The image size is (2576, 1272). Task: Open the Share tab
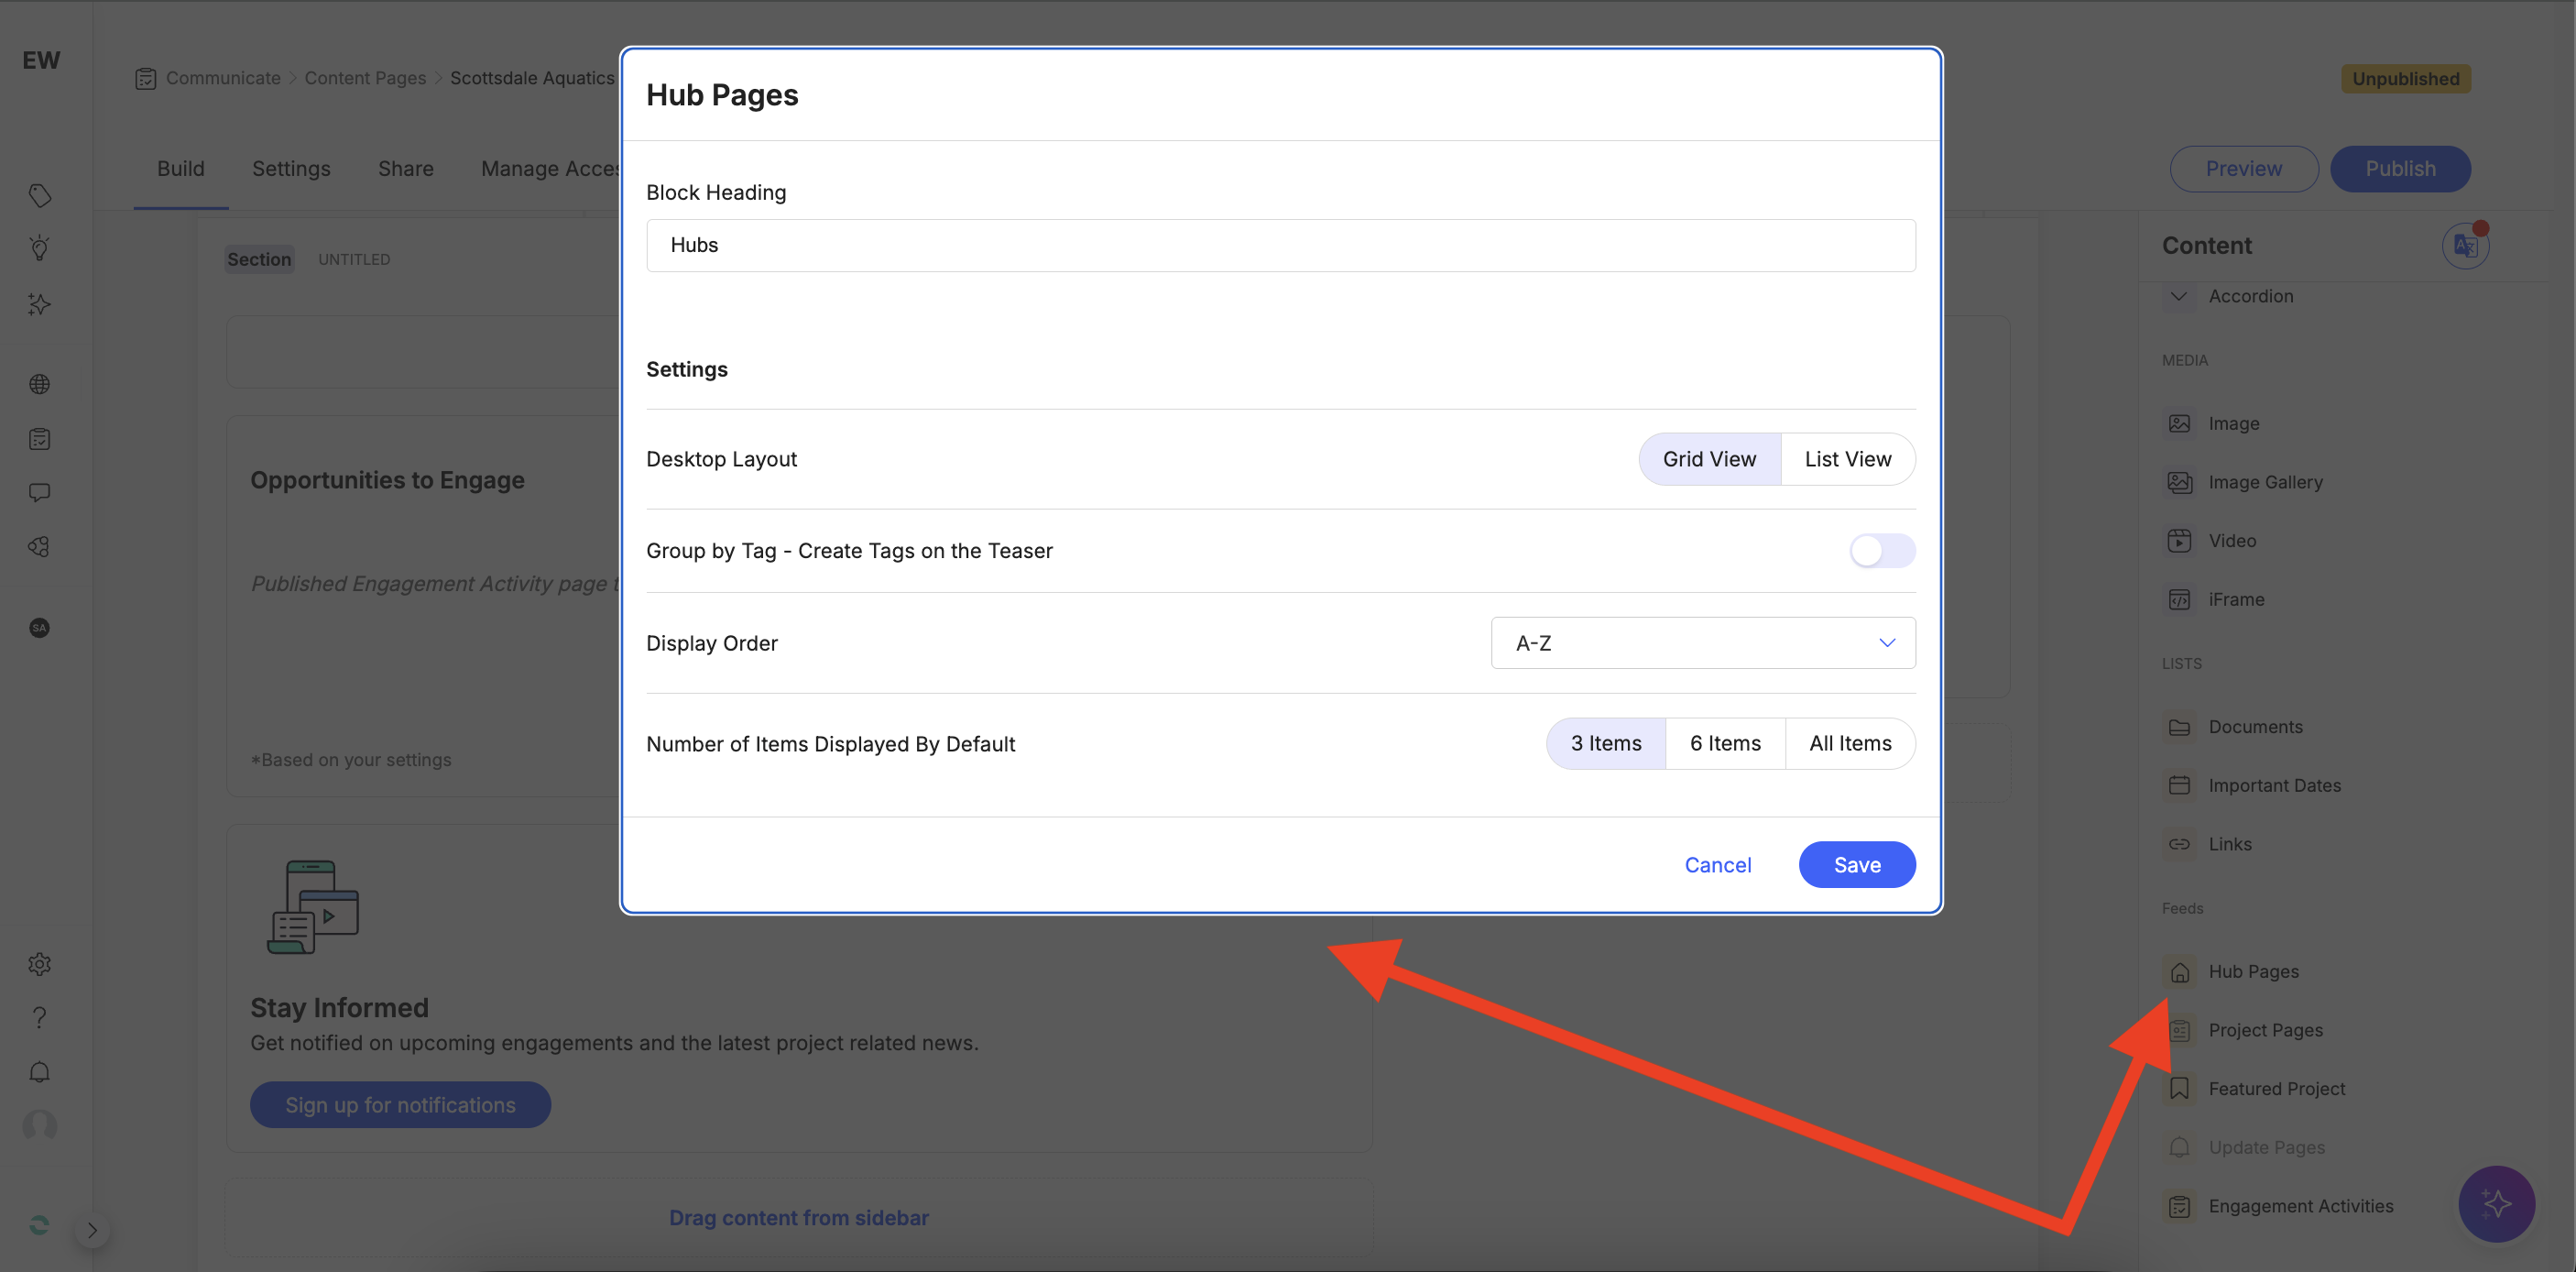tap(405, 168)
